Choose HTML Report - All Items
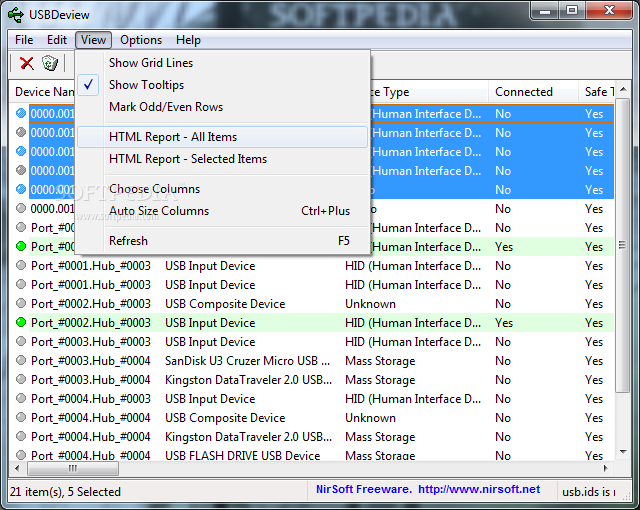640x510 pixels. point(223,137)
